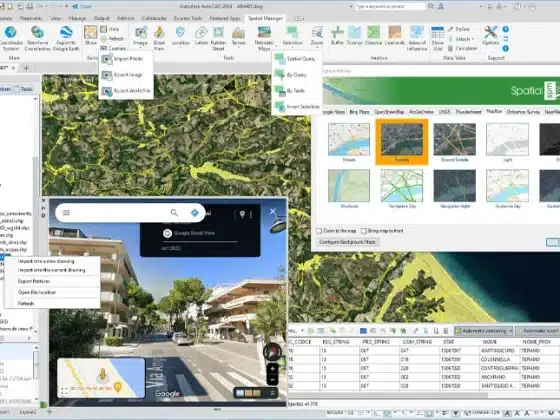560x420 pixels.
Task: Open Automatic centering dropdown
Action: [511, 331]
